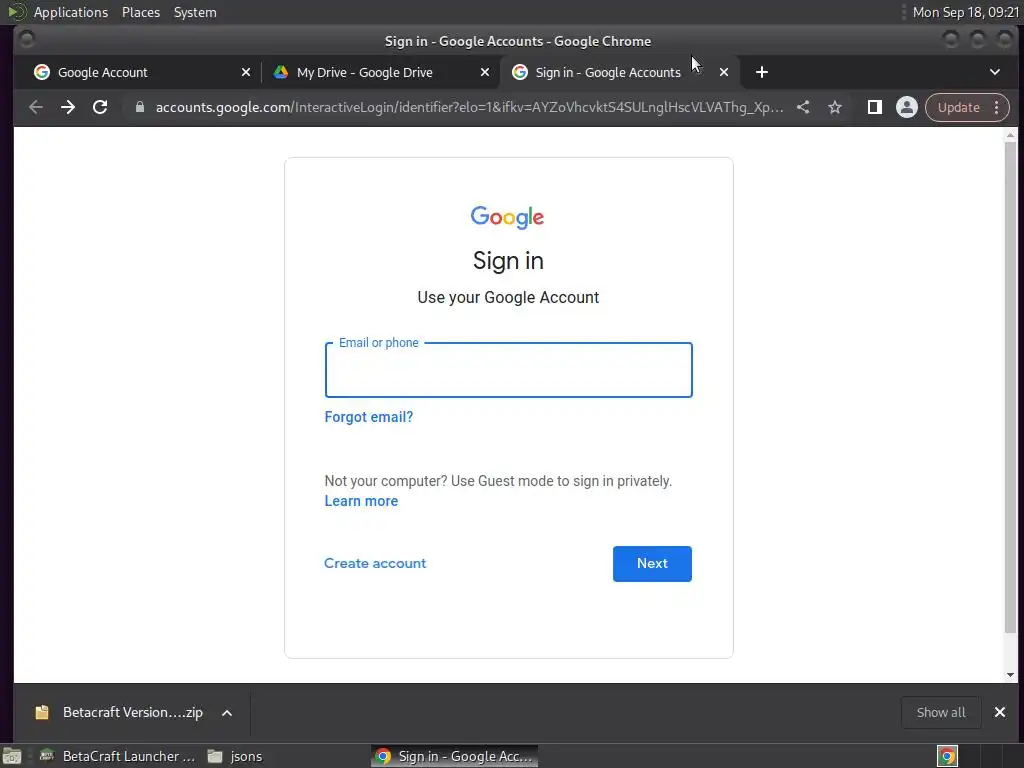
Task: Click the date and time clock
Action: point(966,12)
